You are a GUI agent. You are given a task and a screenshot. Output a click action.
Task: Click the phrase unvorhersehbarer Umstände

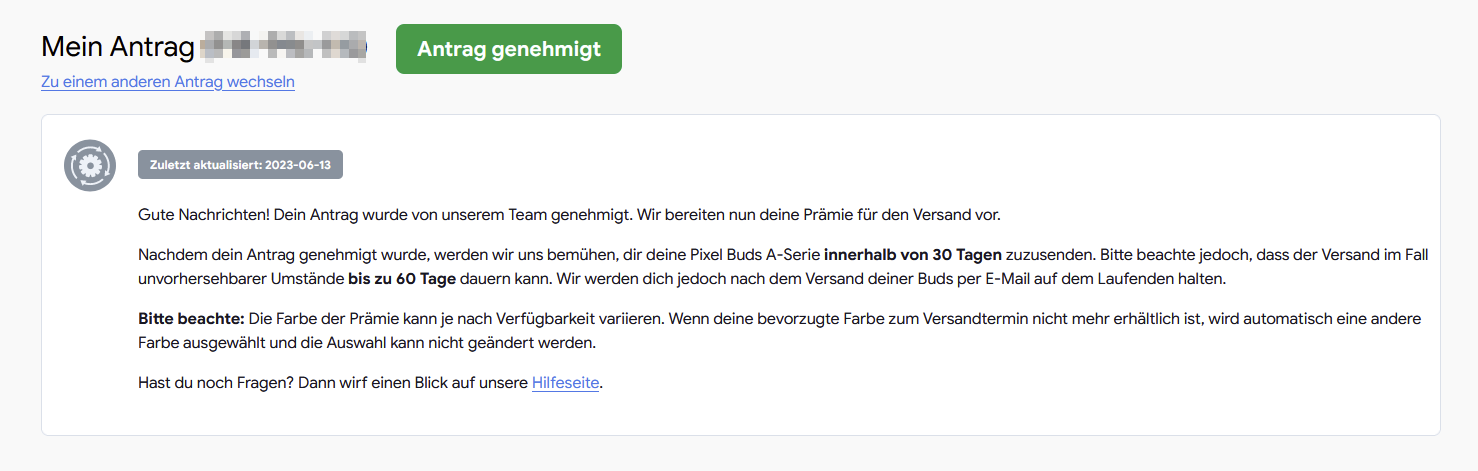click(x=241, y=277)
